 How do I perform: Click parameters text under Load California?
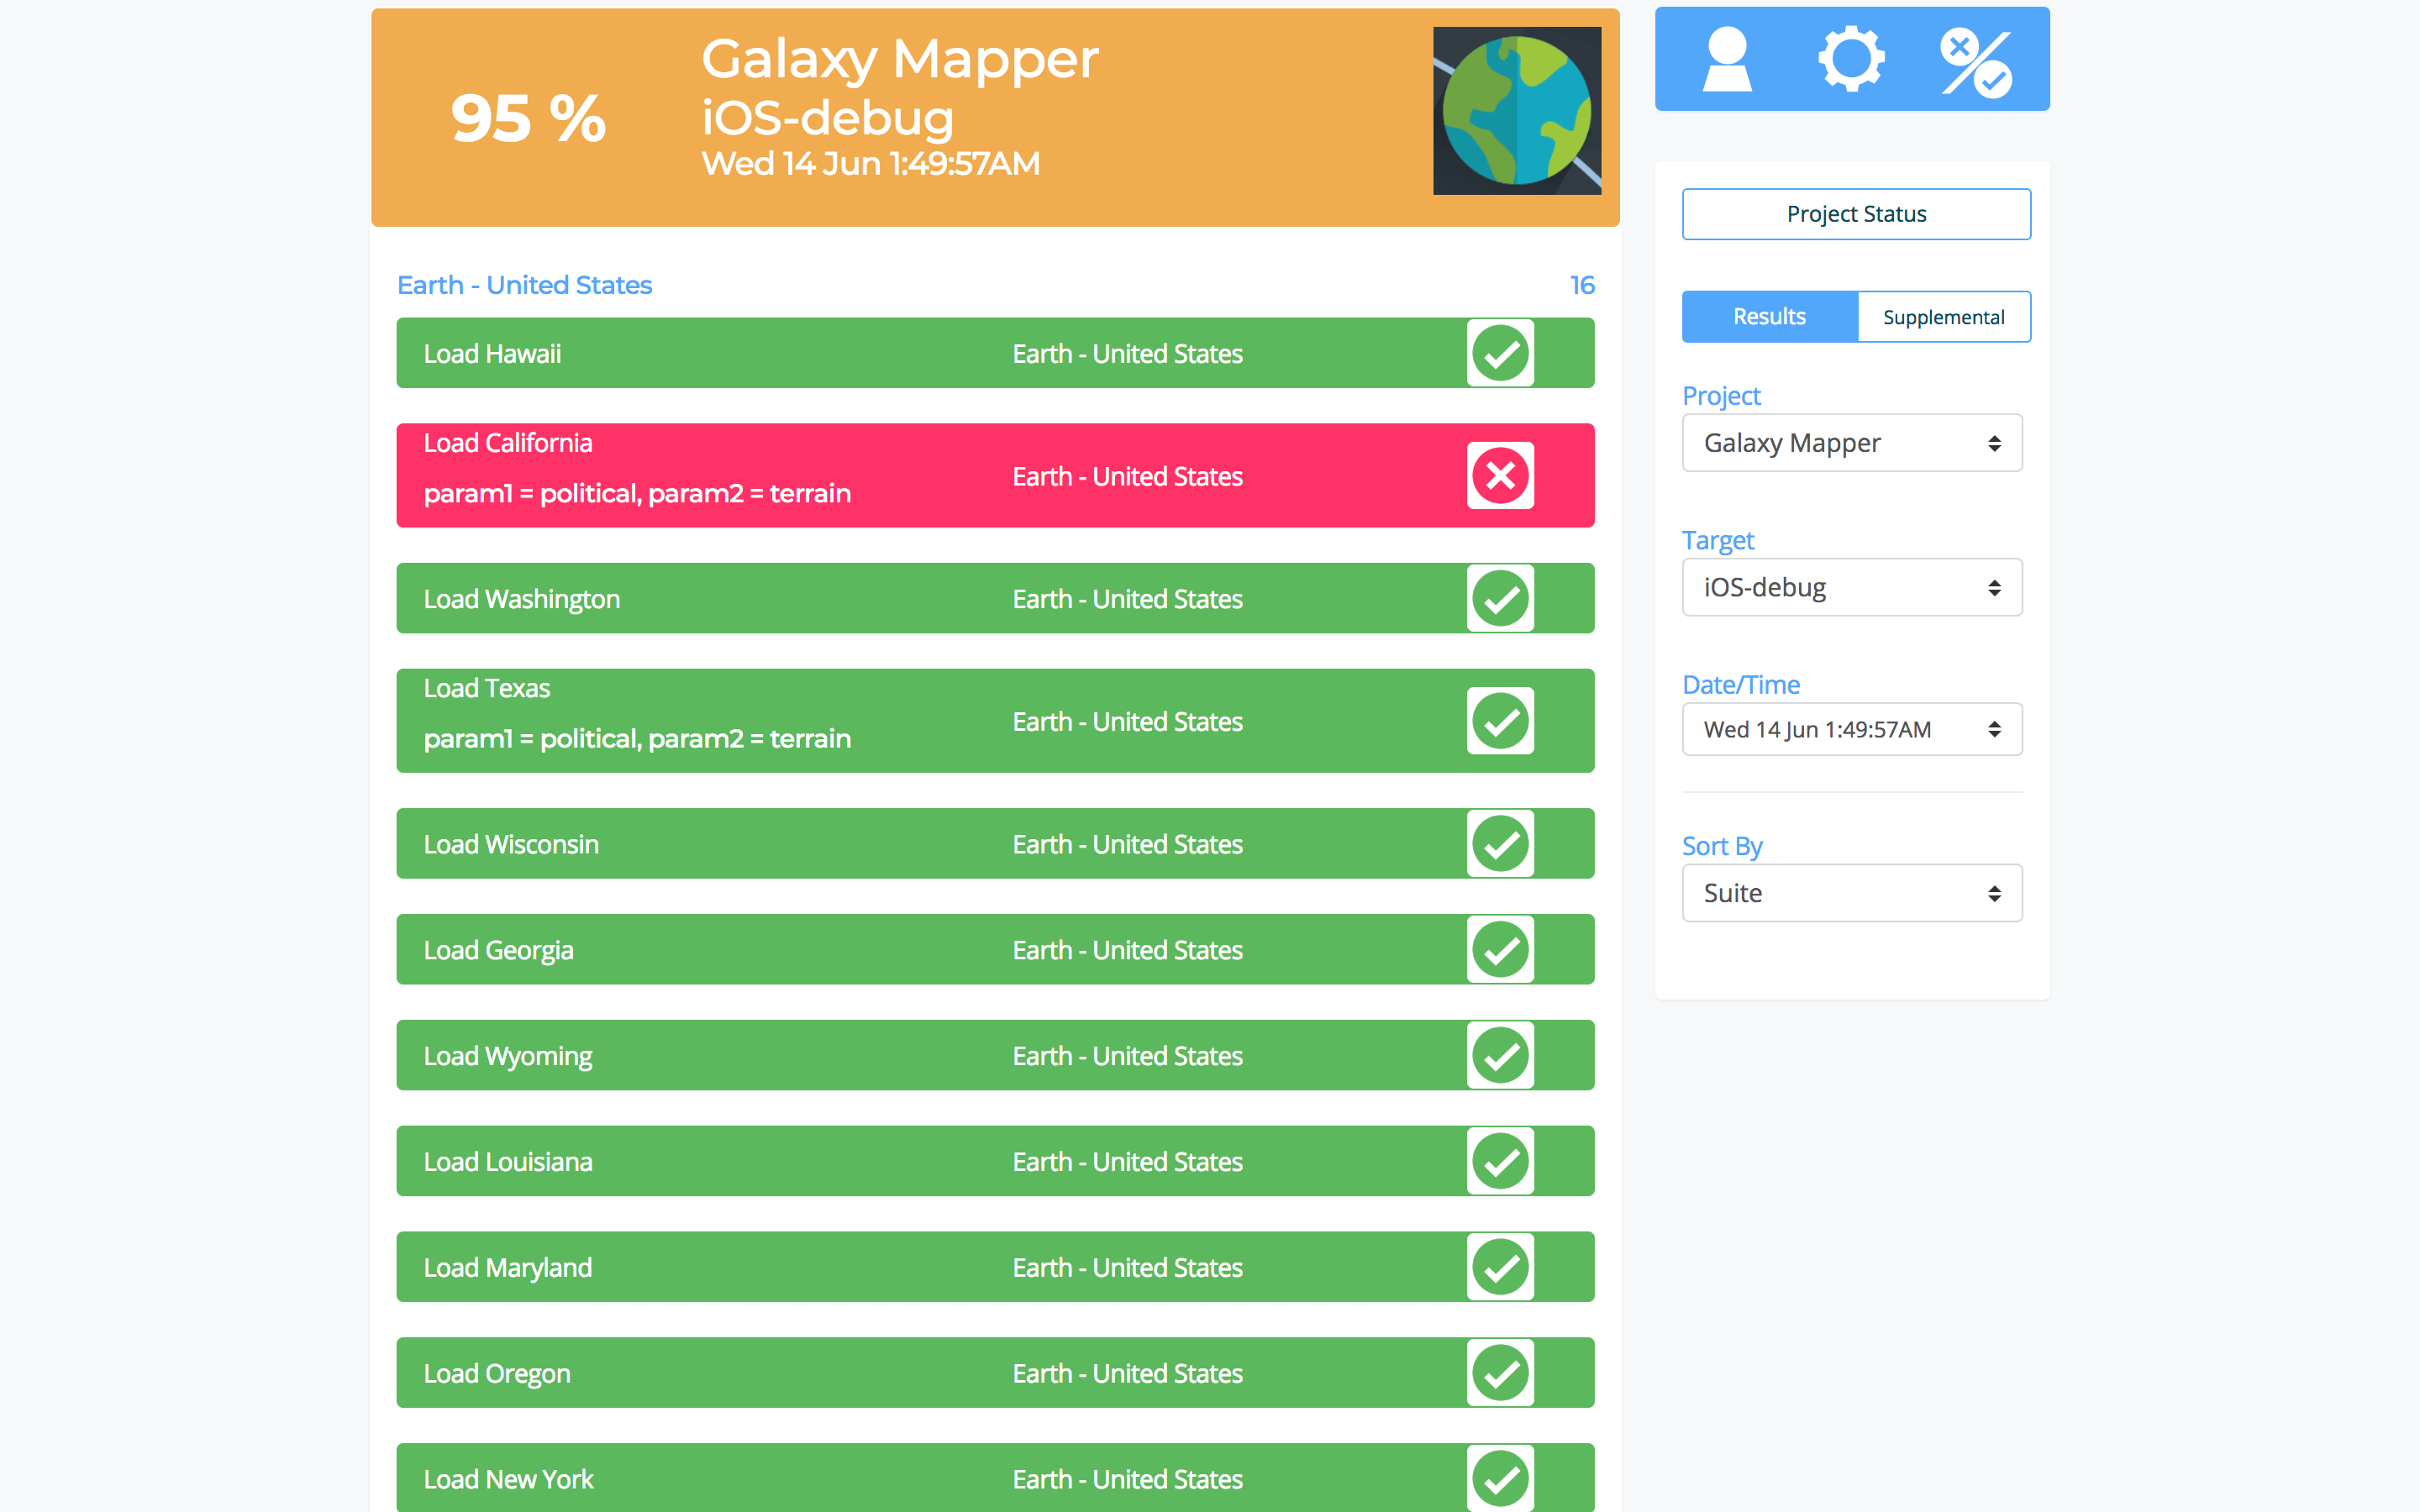pos(637,493)
